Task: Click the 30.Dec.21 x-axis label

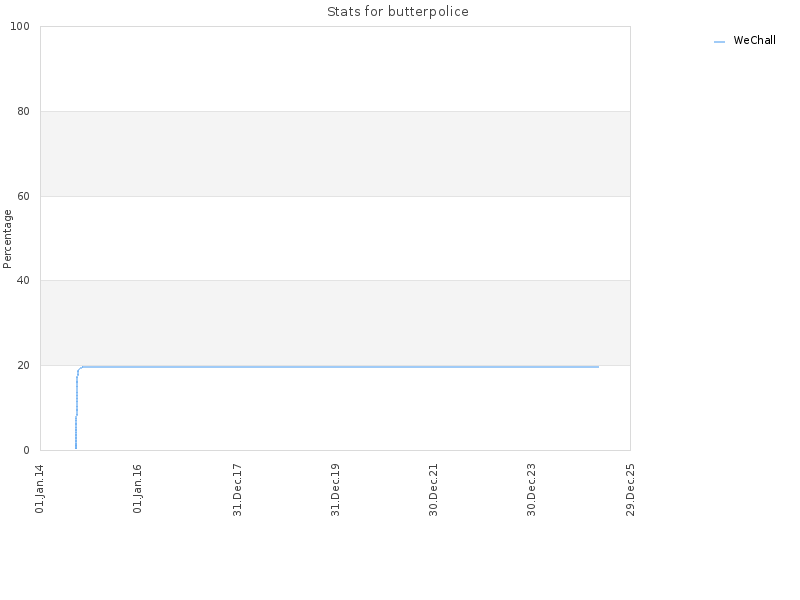Action: coord(434,490)
